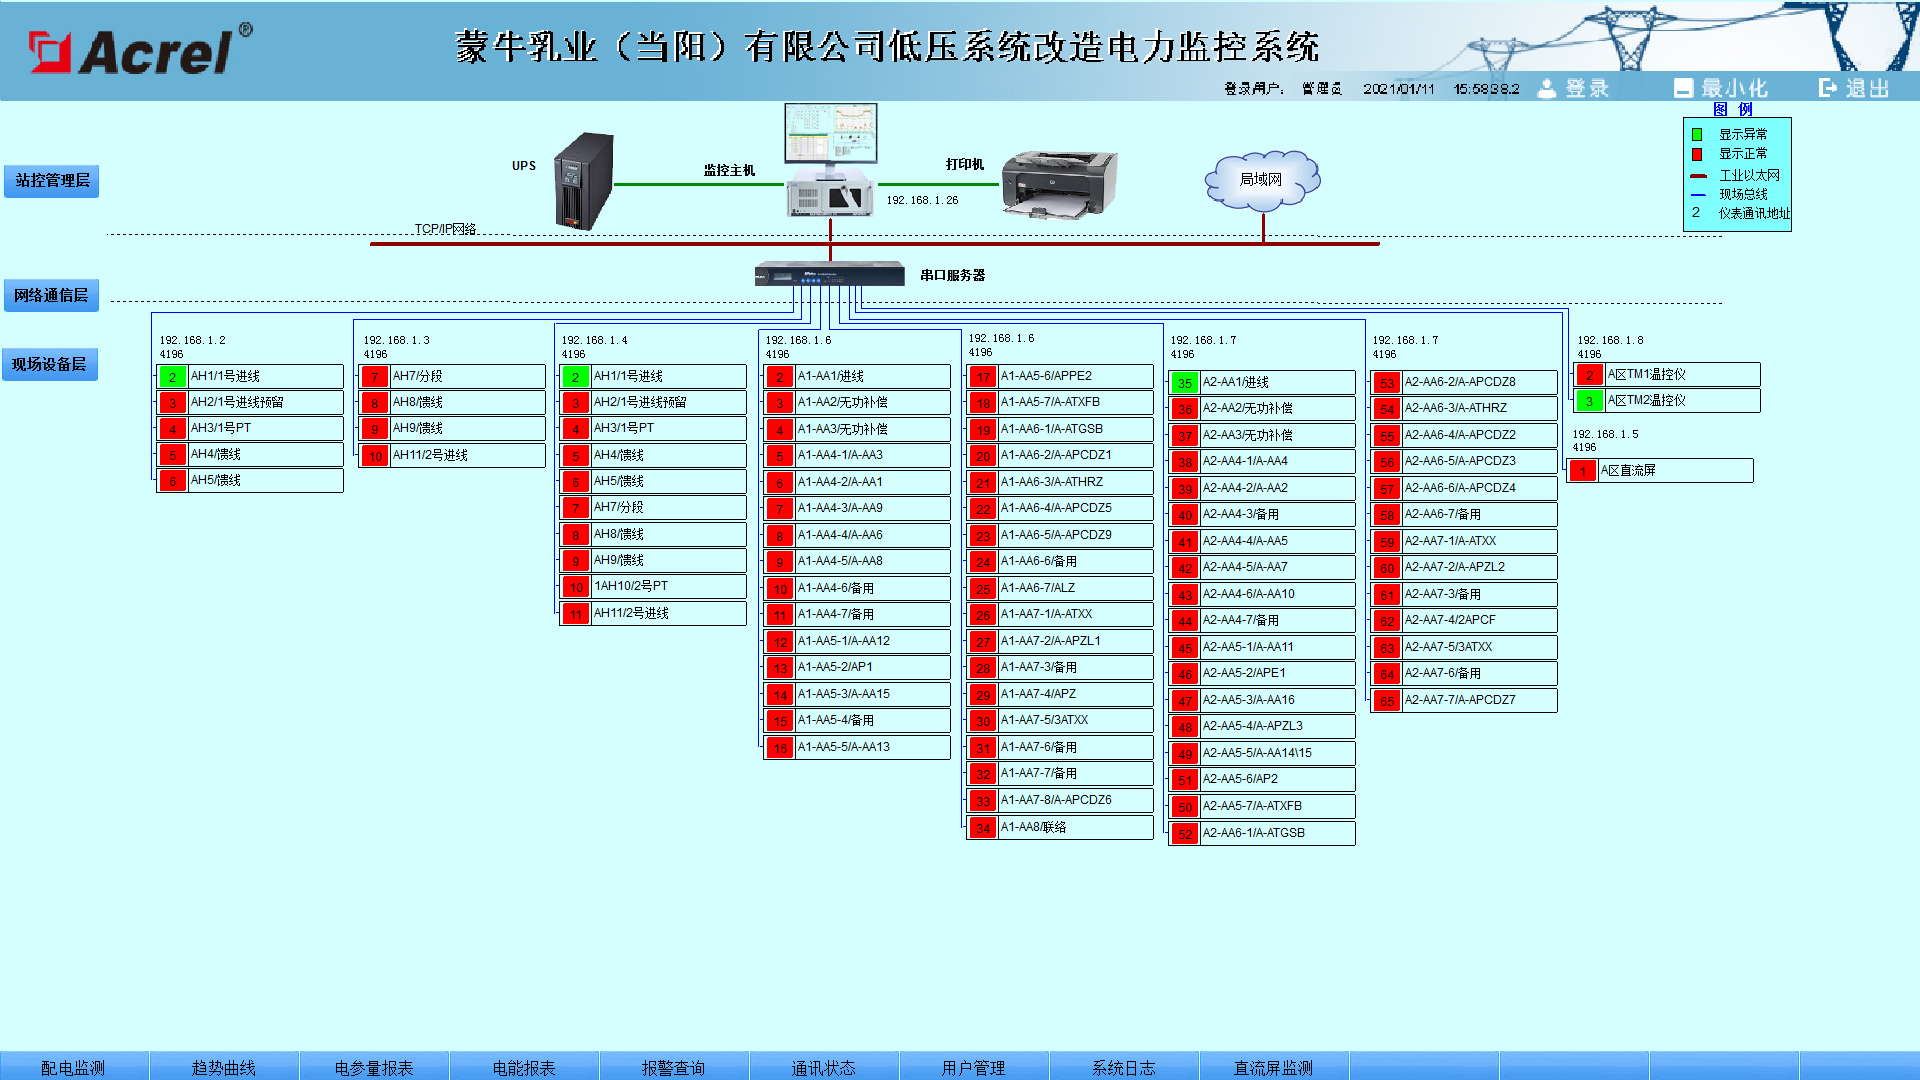Viewport: 1920px width, 1080px height.
Task: Click the 站控管理层 button
Action: point(52,181)
